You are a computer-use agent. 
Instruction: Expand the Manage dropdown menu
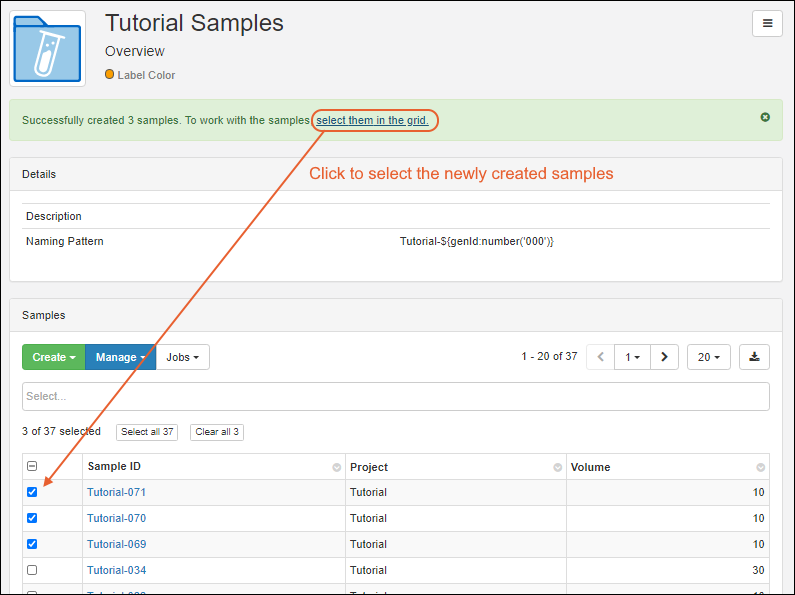click(x=120, y=357)
